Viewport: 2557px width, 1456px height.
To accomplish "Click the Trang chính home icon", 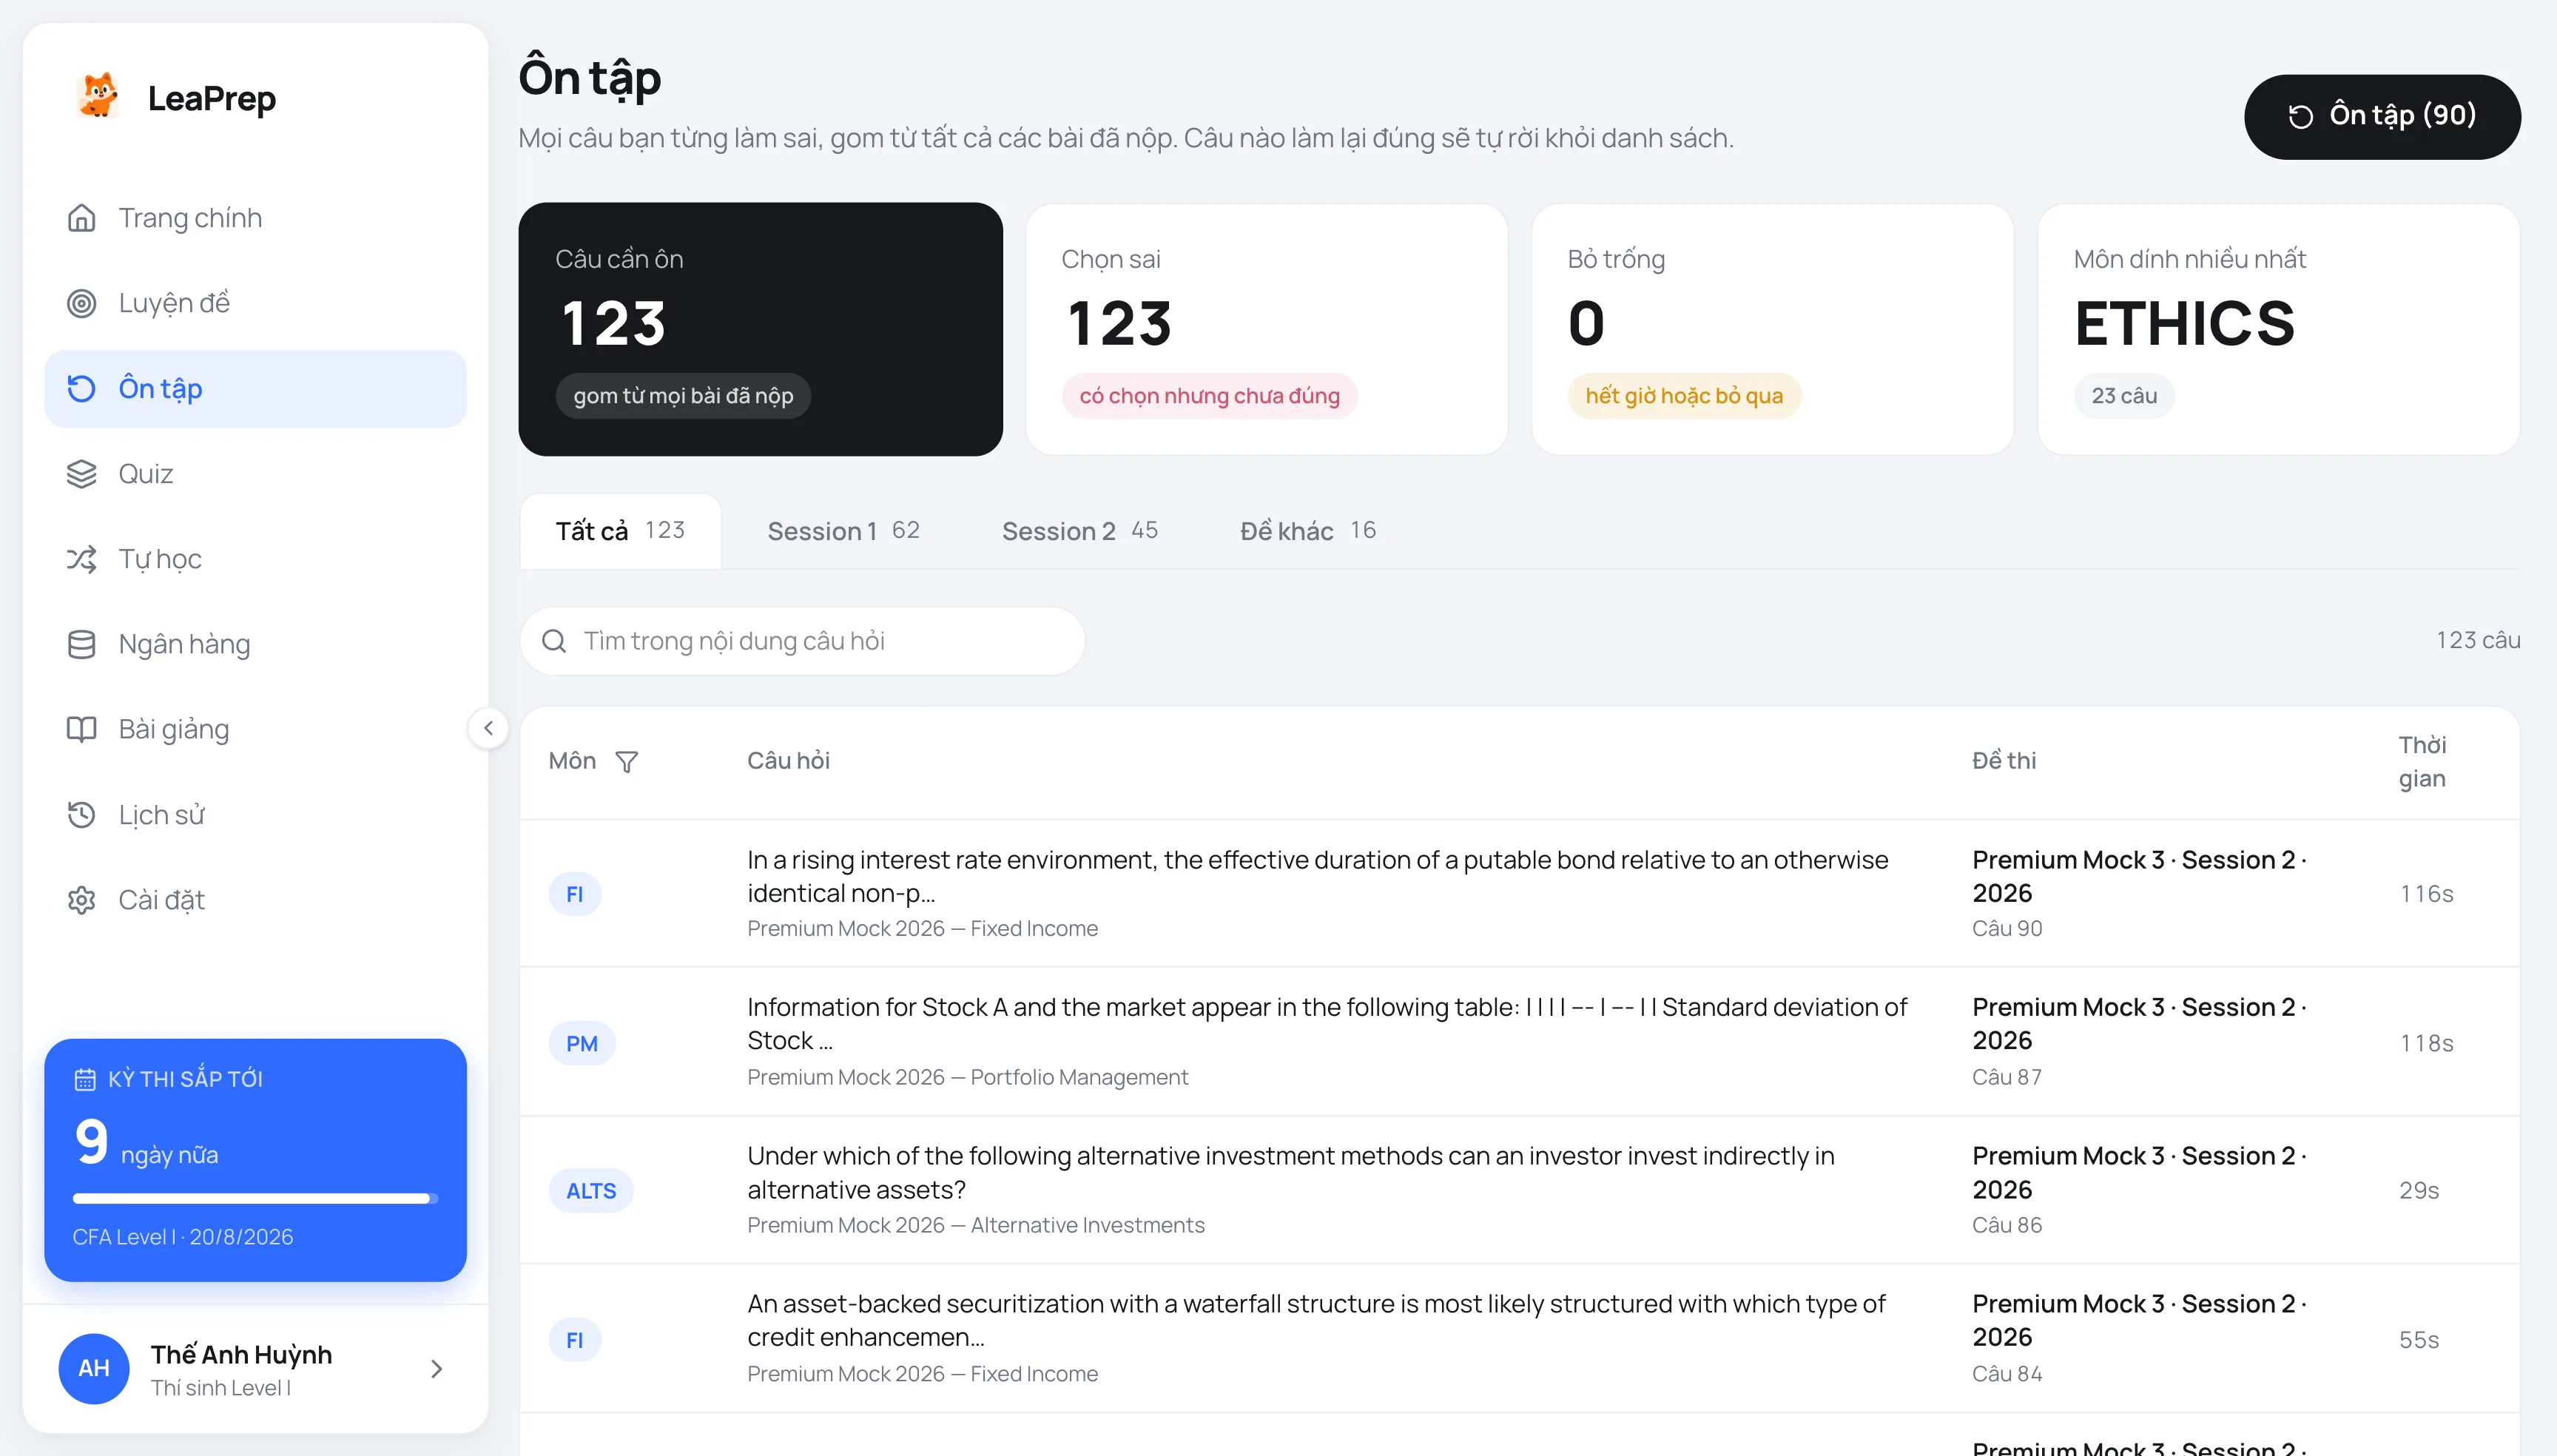I will [81, 218].
